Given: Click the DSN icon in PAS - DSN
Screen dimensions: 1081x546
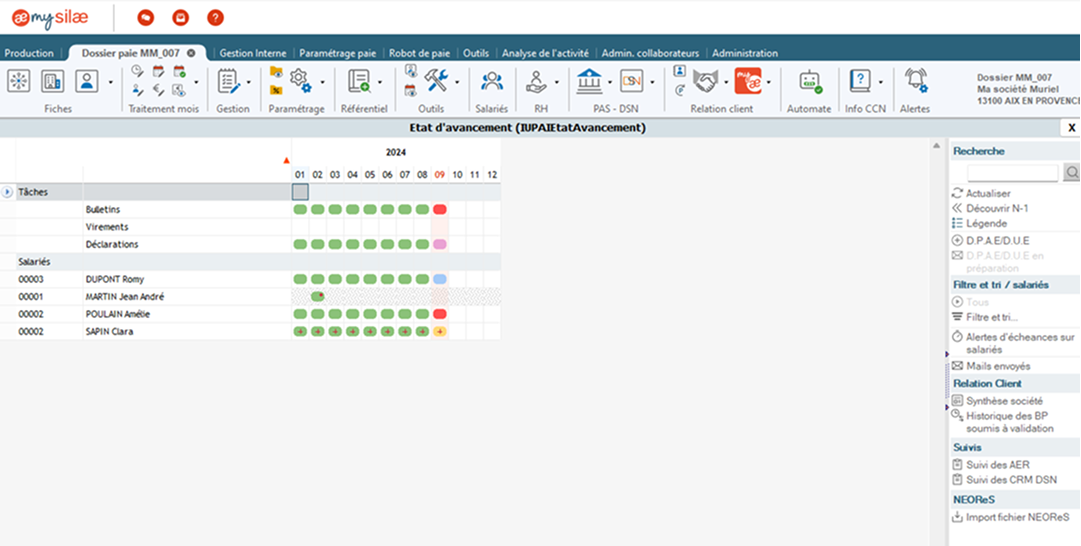Looking at the screenshot, I should point(631,81).
